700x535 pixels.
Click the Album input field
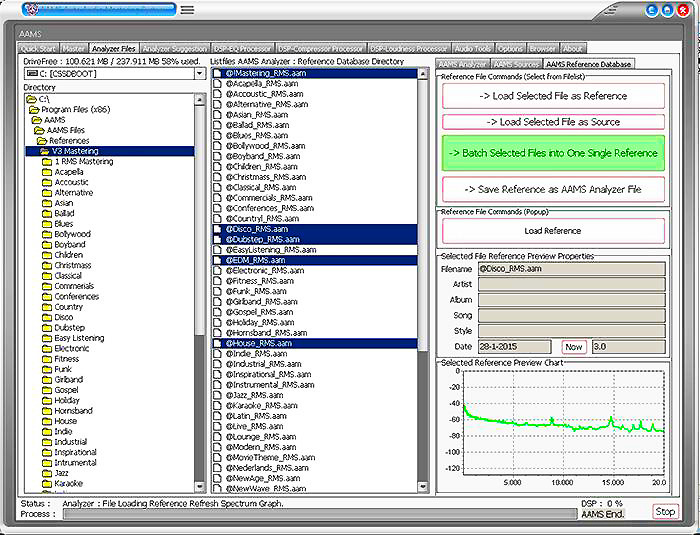(571, 300)
